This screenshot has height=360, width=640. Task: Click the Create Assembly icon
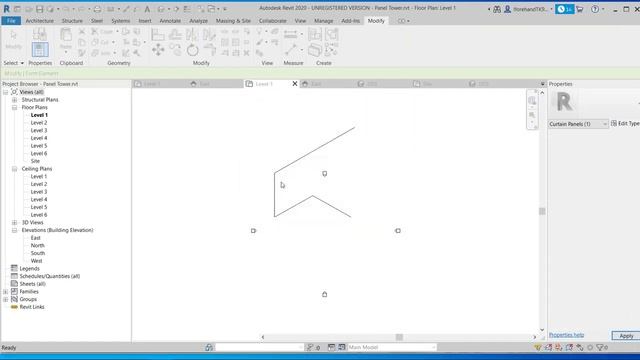(x=315, y=35)
